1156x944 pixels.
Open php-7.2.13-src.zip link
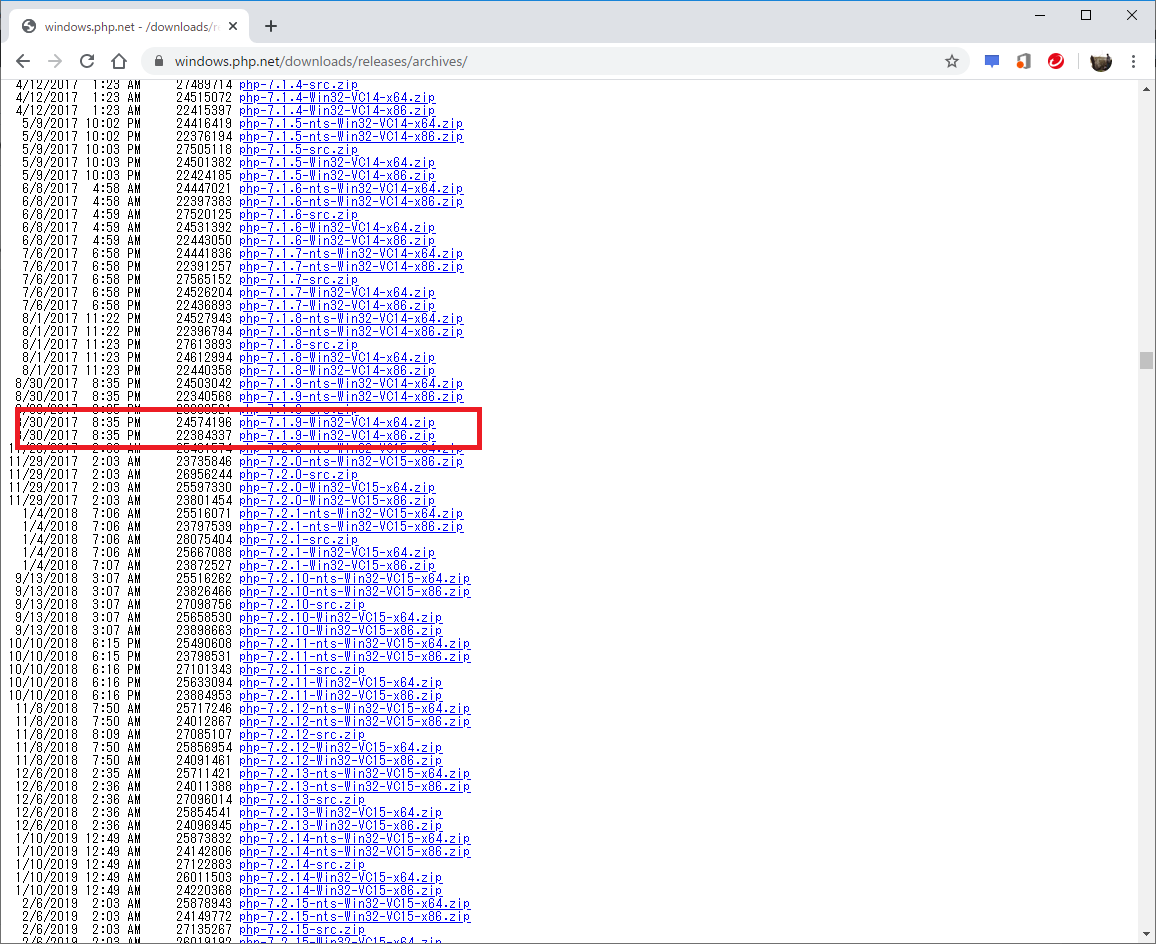(x=302, y=799)
